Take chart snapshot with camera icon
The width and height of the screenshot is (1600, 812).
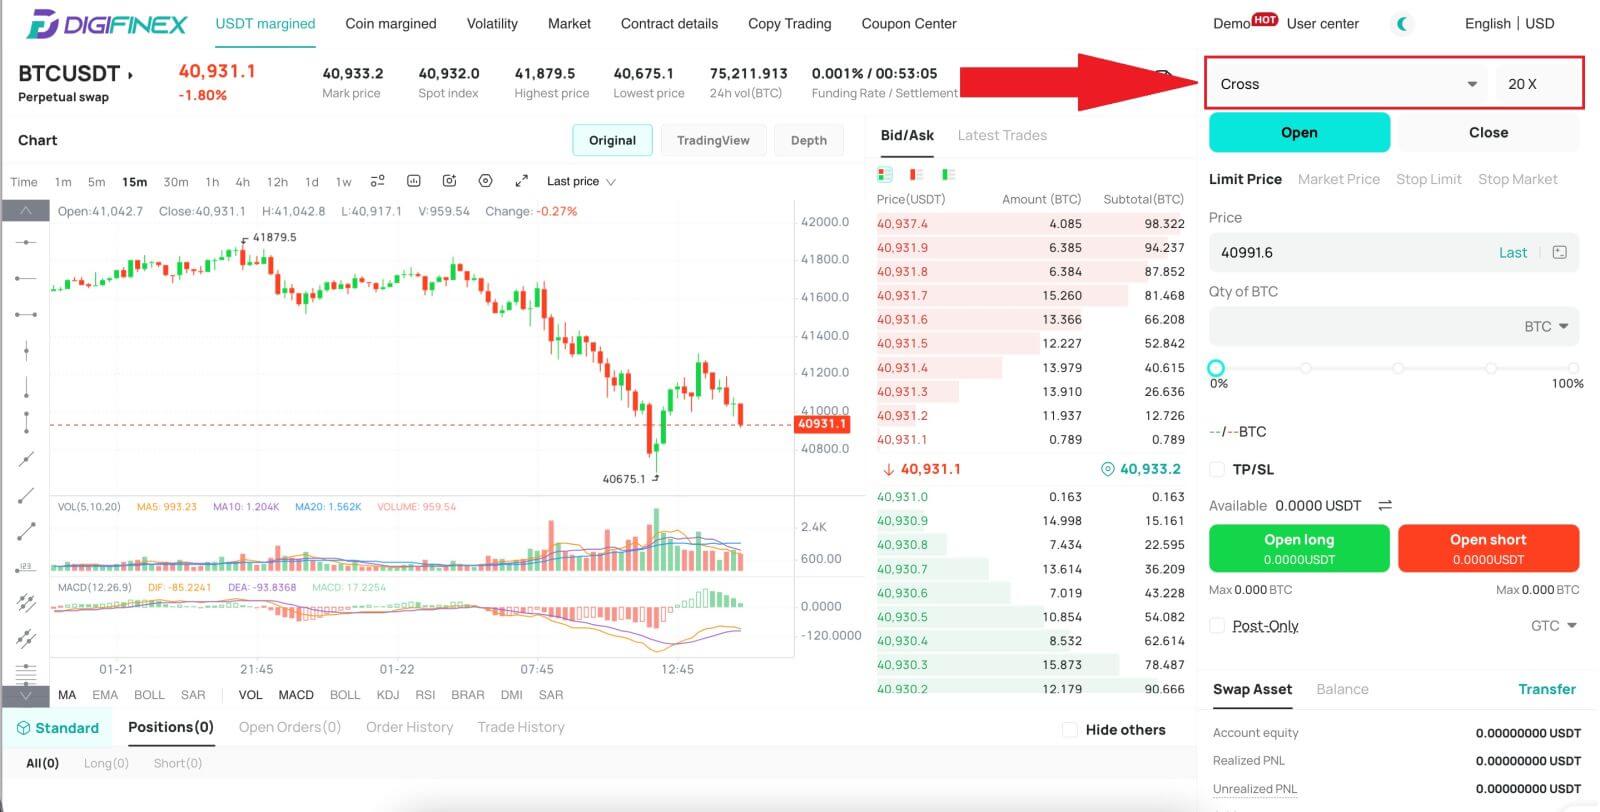(449, 181)
